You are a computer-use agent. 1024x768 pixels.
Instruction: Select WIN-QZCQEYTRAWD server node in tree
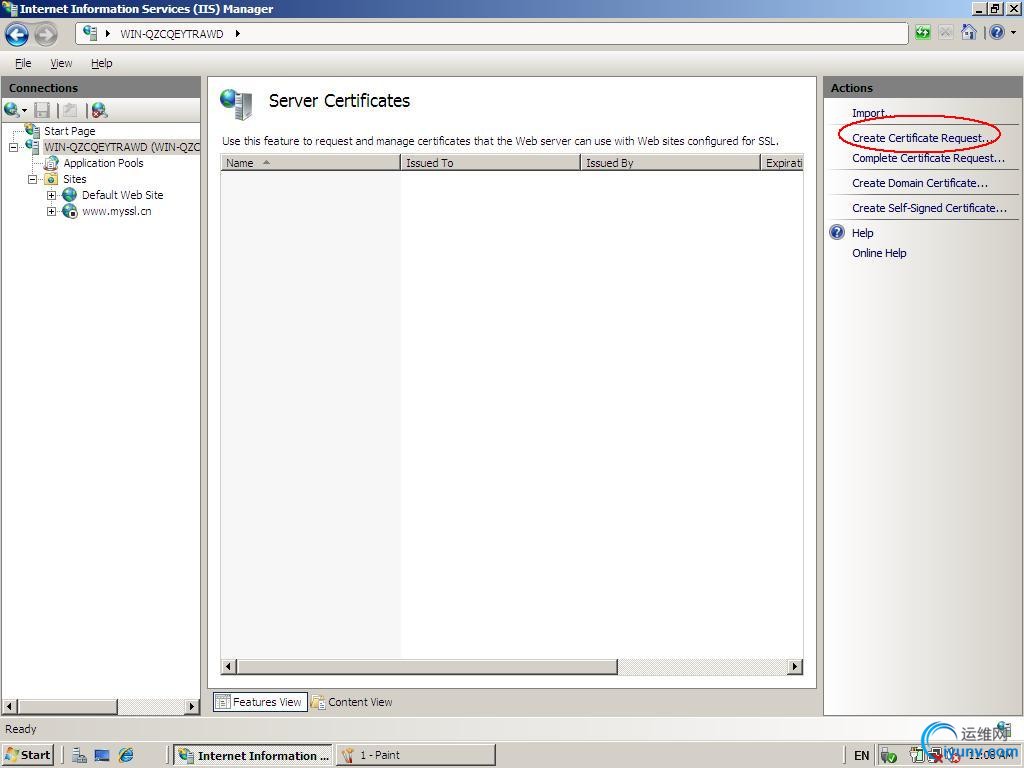pos(121,147)
